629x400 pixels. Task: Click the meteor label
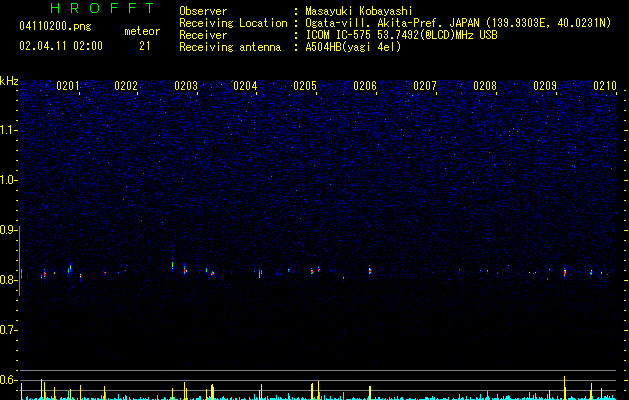142,31
